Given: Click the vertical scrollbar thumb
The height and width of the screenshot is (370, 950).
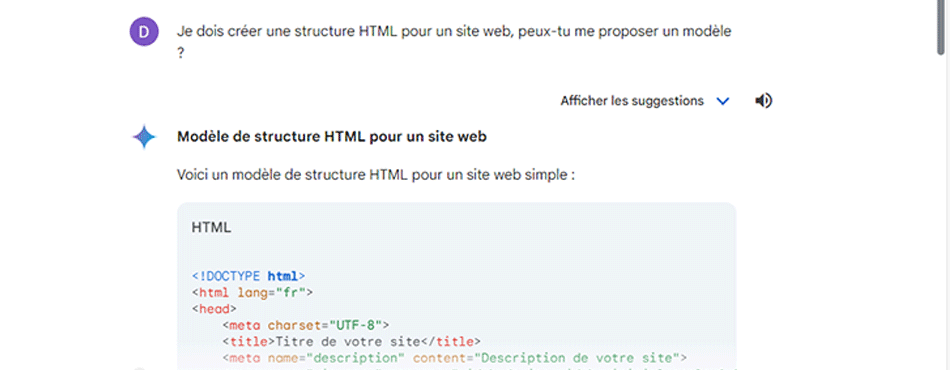Looking at the screenshot, I should point(943,27).
